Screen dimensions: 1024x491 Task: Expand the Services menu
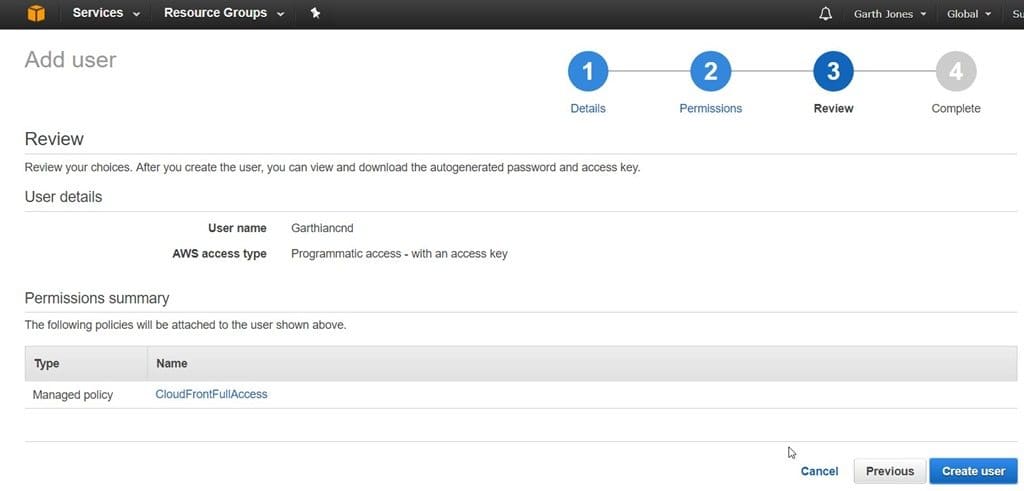click(x=106, y=13)
